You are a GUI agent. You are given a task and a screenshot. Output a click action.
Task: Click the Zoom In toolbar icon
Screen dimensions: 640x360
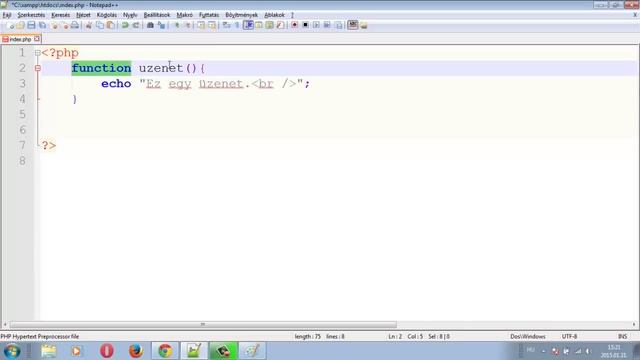pos(177,25)
